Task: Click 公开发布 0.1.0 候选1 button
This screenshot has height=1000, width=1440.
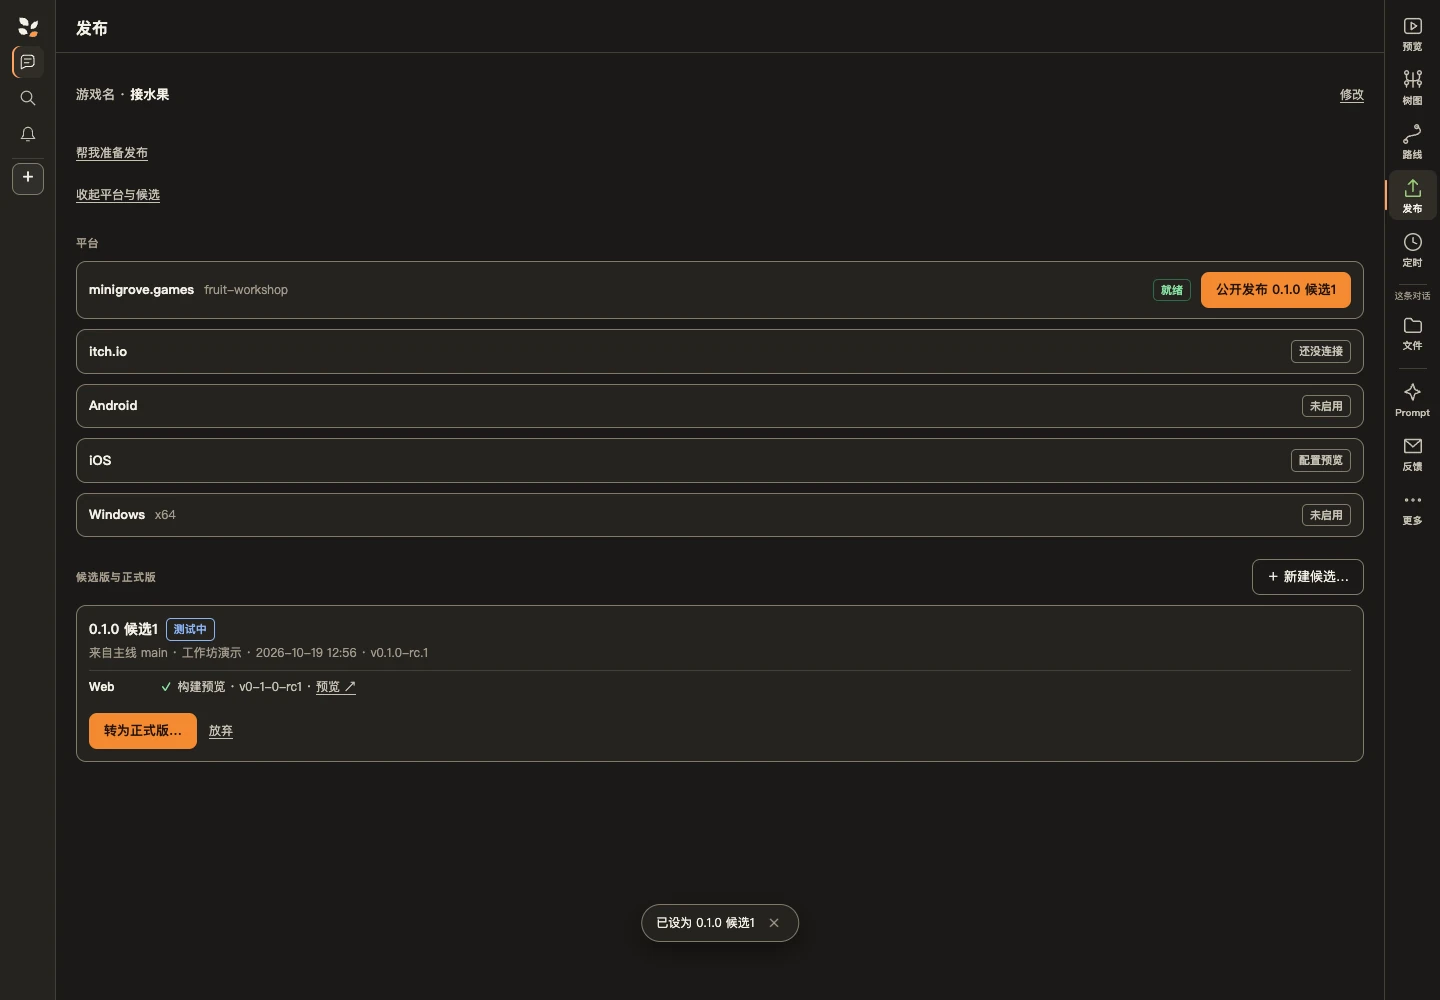Action: (x=1275, y=290)
